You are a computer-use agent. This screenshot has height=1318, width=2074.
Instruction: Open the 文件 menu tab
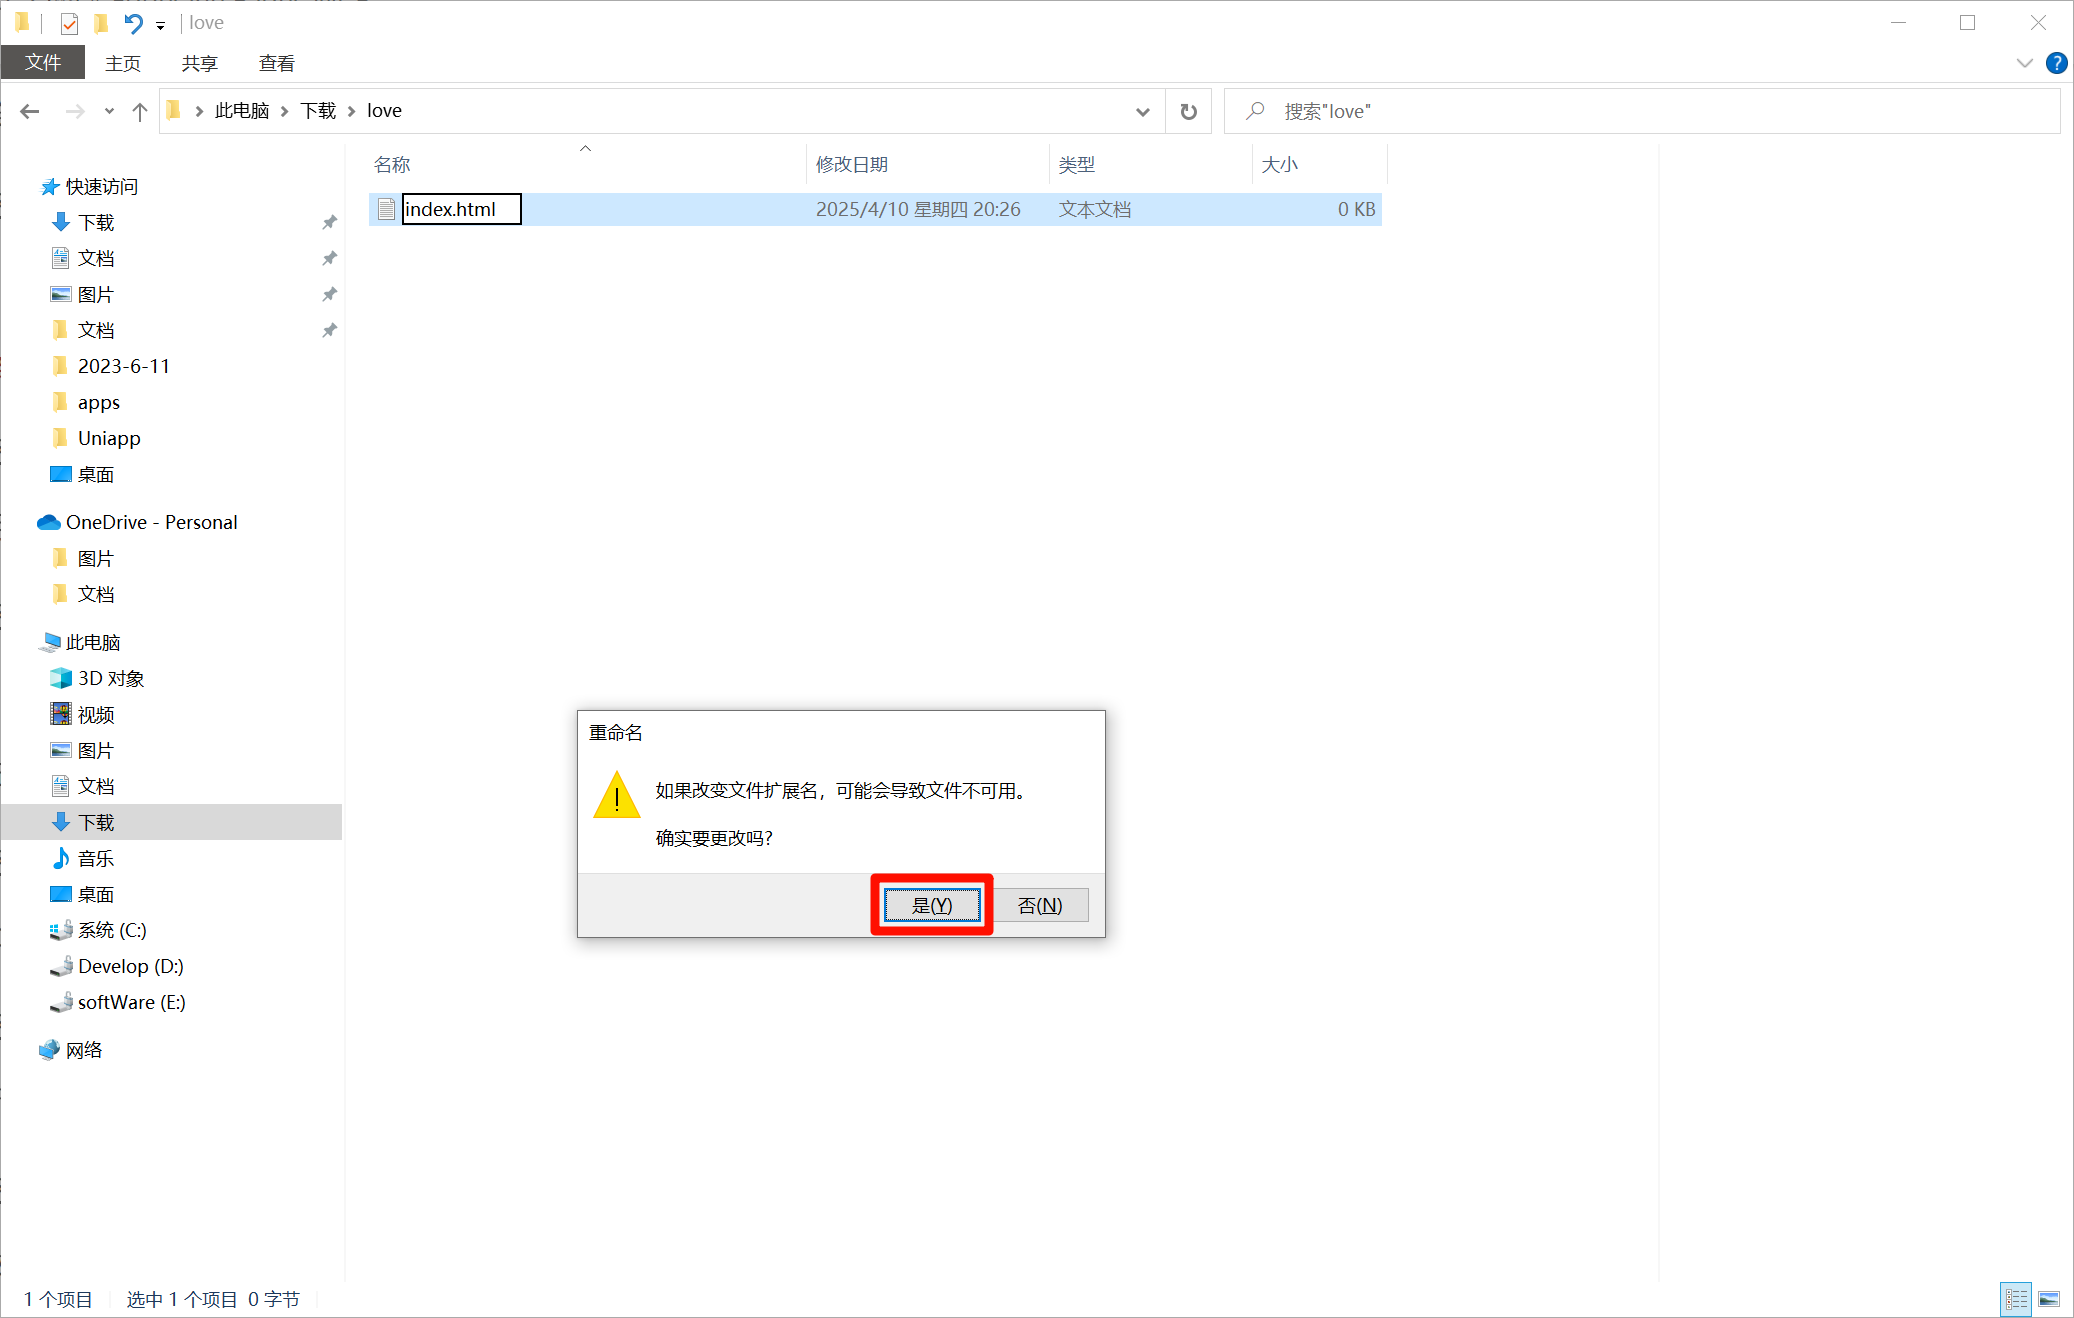[x=43, y=63]
